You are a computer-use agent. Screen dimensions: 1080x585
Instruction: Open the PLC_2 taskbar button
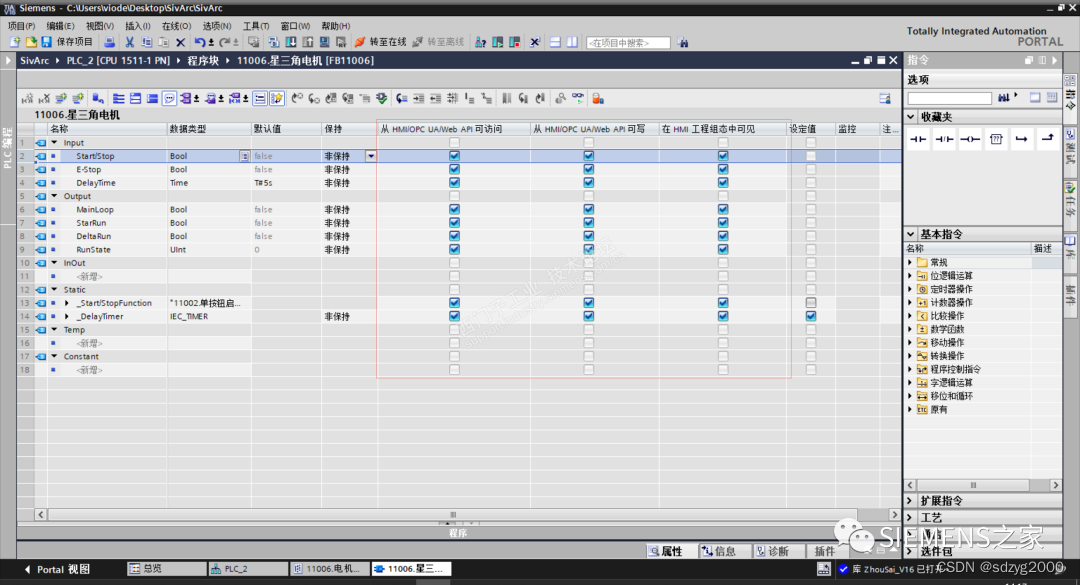[x=248, y=569]
